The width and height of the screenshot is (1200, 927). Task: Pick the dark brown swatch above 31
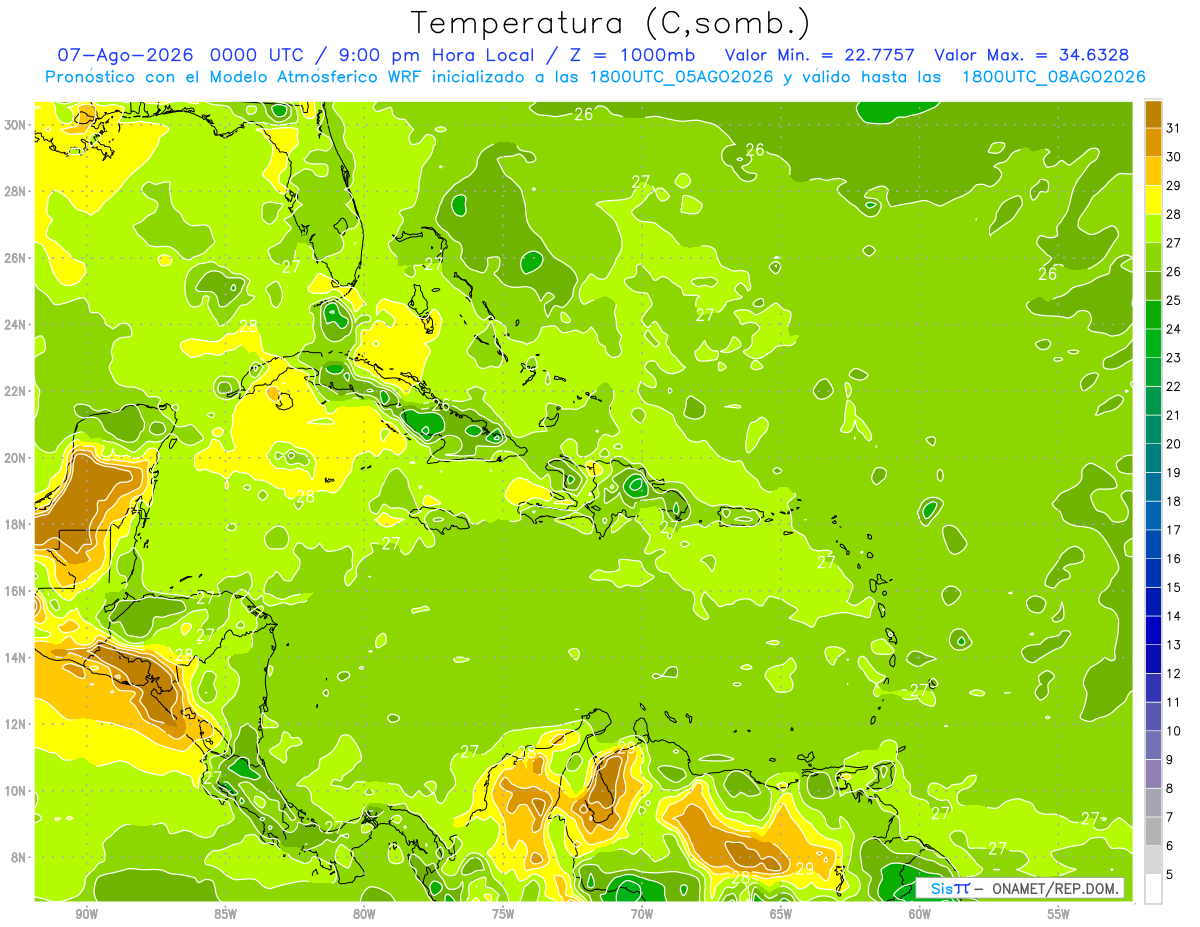point(1153,113)
